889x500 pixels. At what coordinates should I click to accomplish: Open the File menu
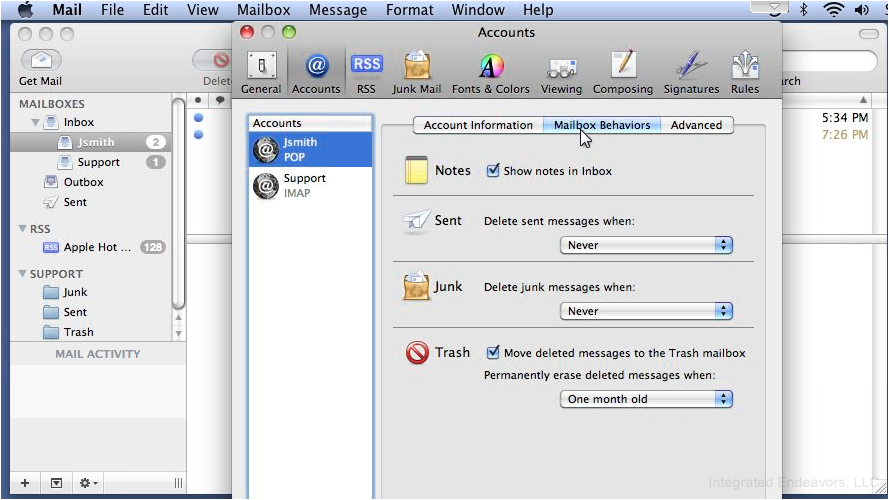point(112,10)
